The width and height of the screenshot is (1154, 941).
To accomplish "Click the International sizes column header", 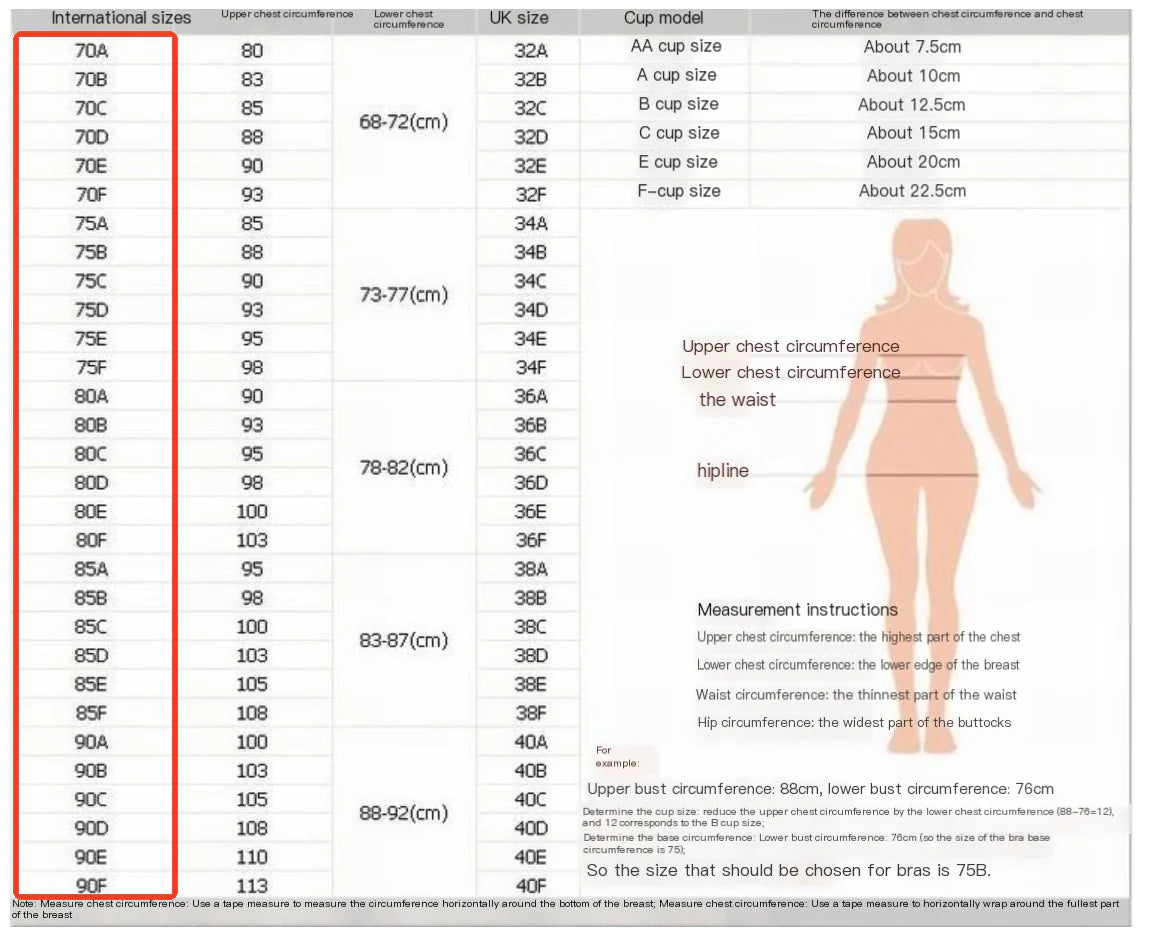I will [121, 18].
